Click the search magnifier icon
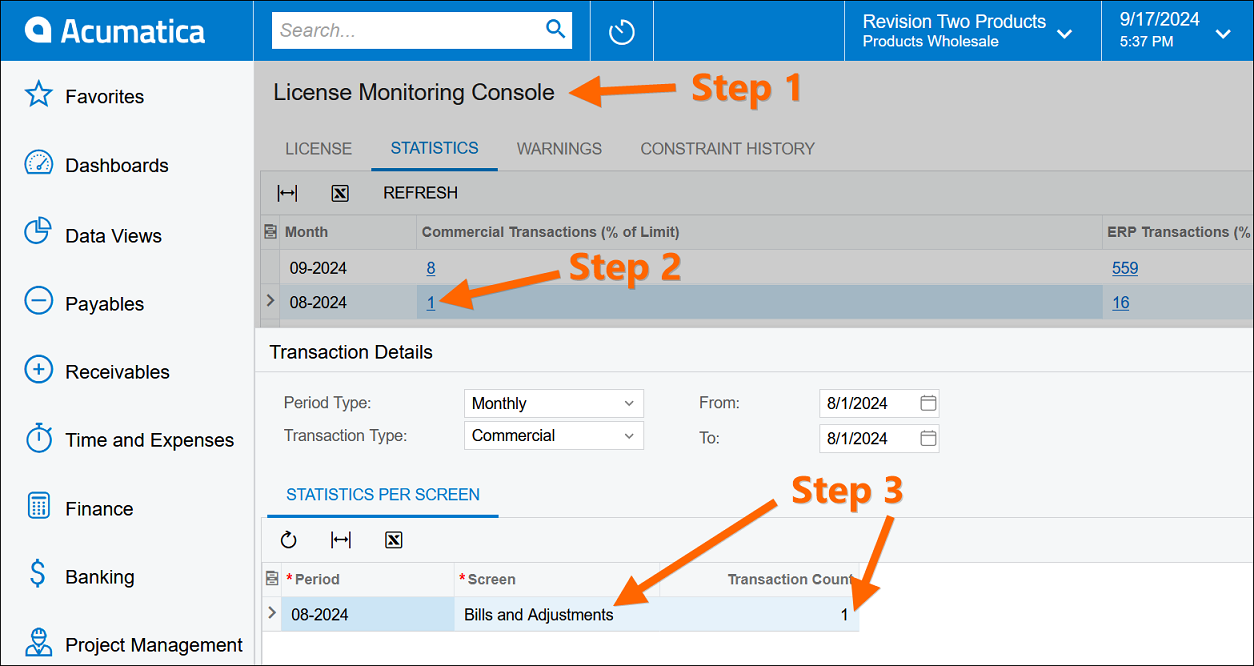 (x=556, y=30)
